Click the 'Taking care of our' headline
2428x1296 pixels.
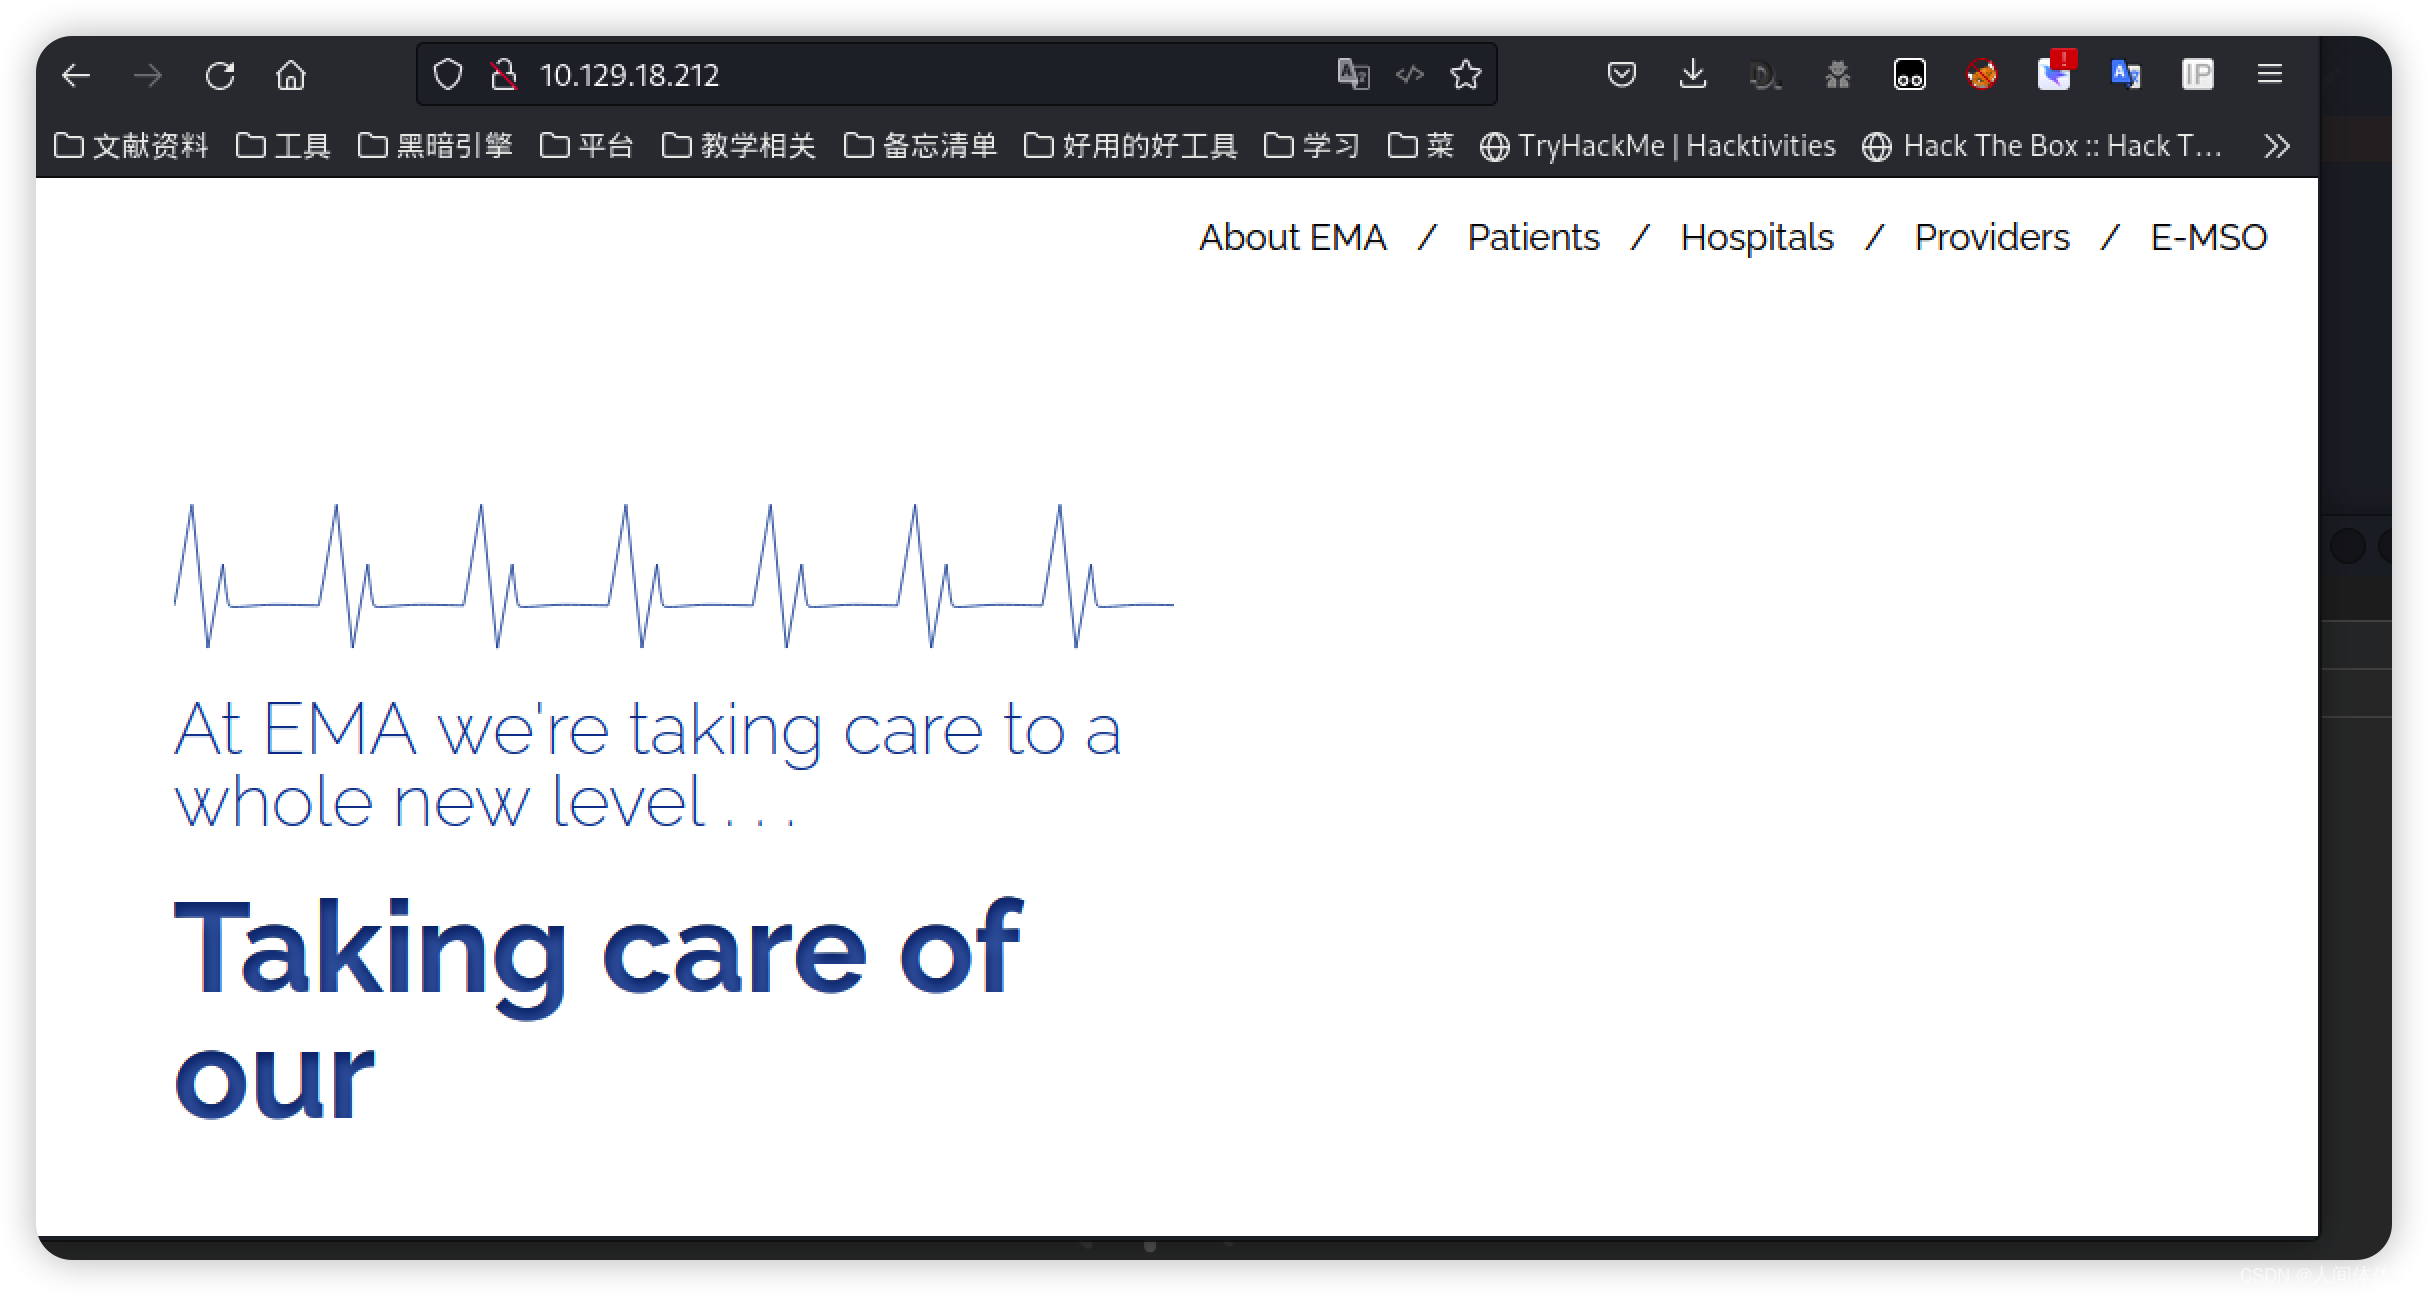pyautogui.click(x=598, y=1007)
